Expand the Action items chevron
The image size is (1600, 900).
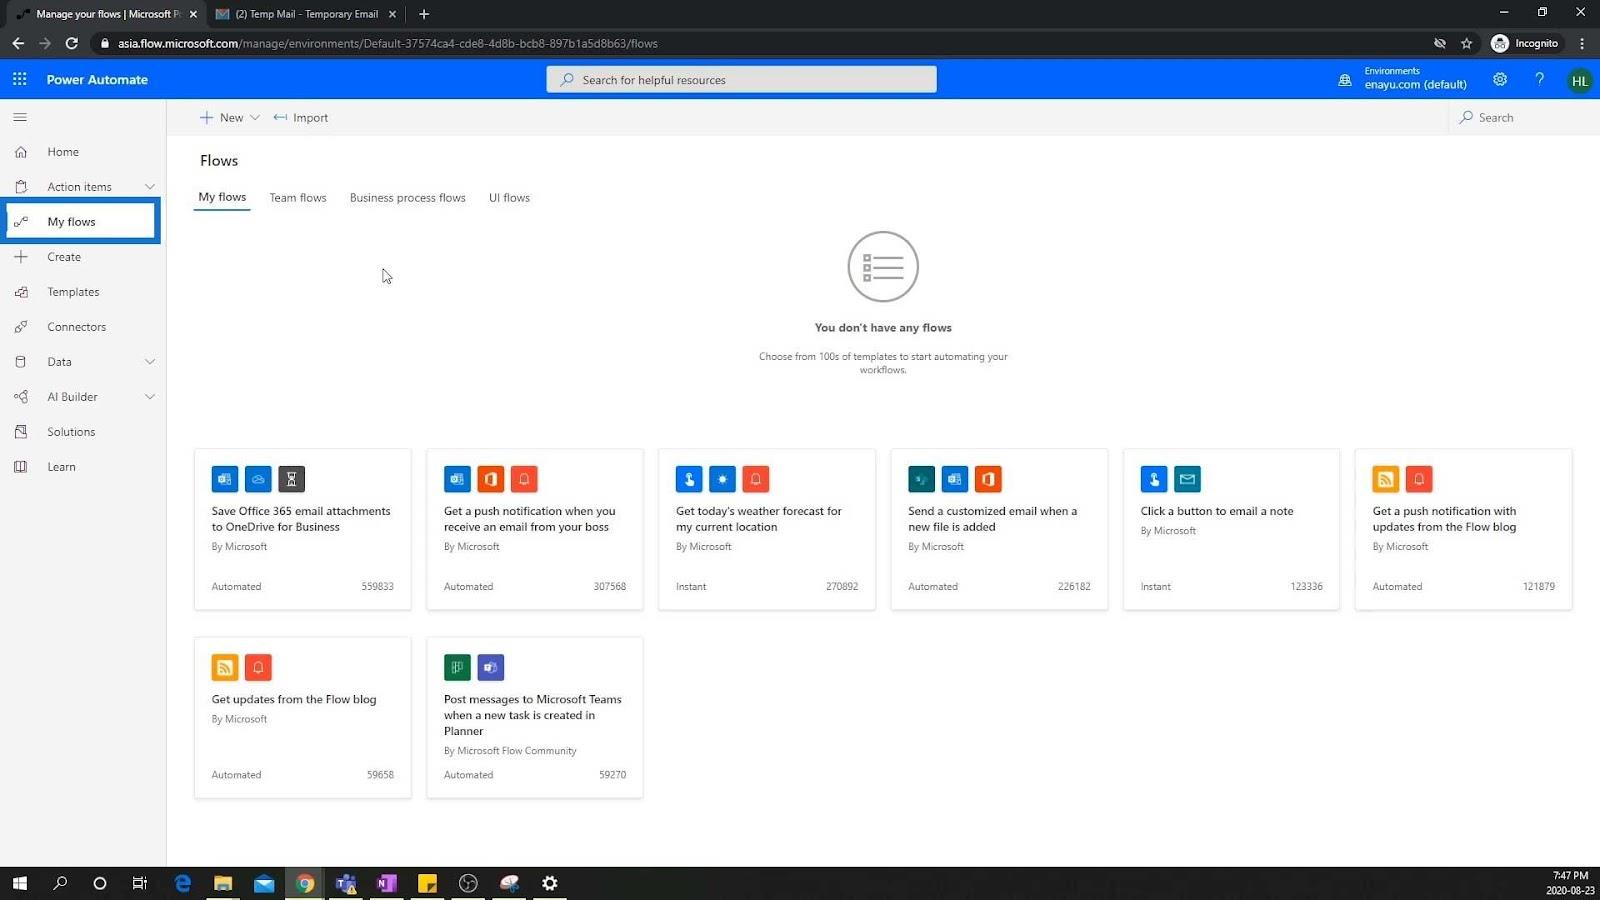[150, 187]
